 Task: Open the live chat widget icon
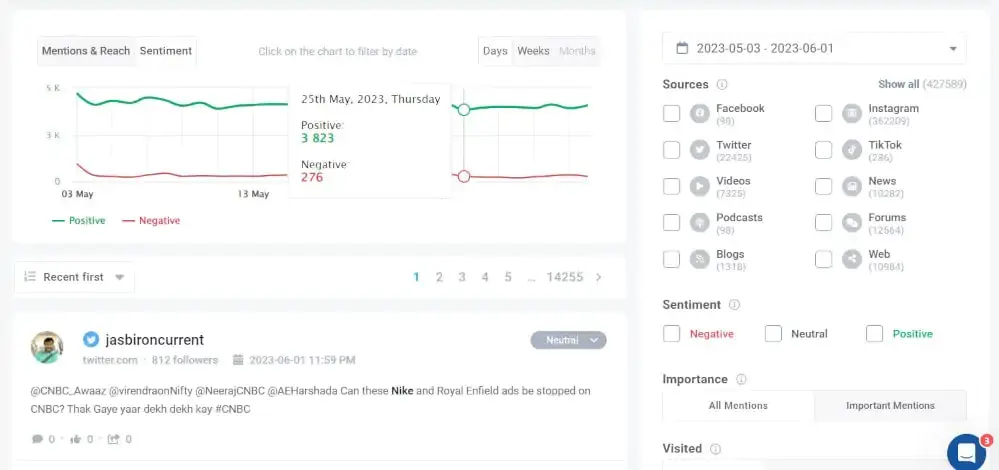967,451
